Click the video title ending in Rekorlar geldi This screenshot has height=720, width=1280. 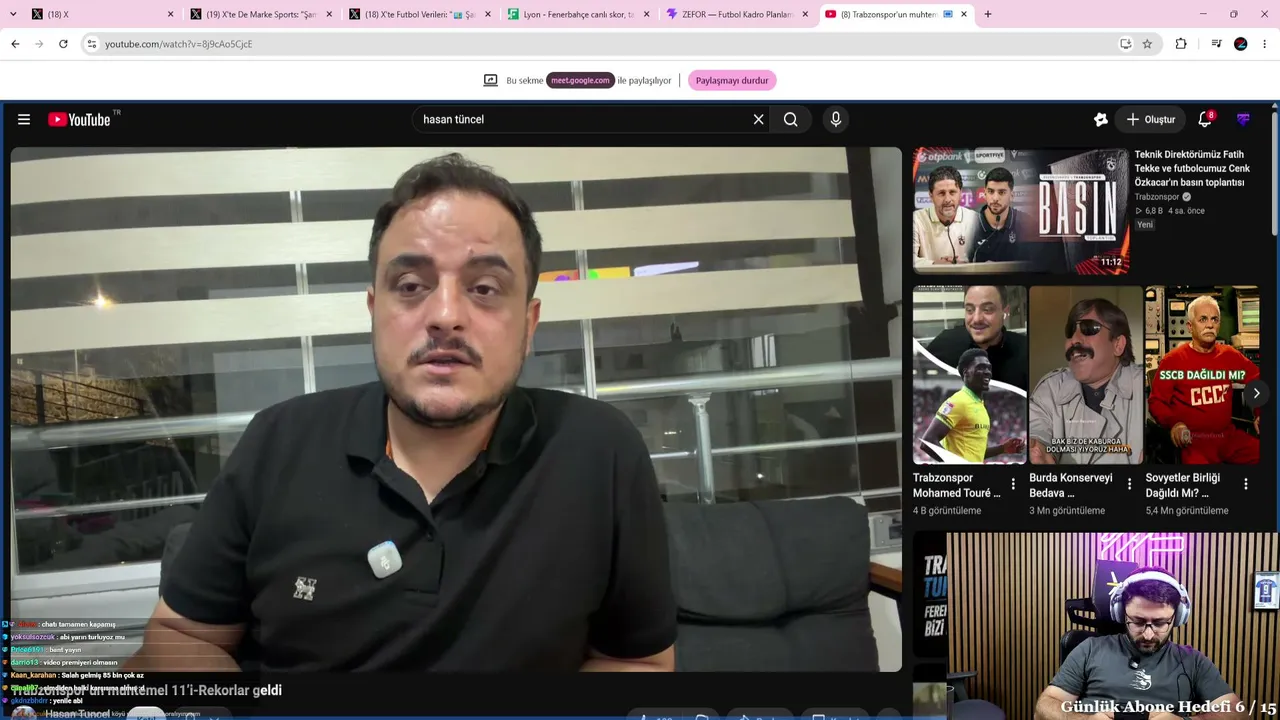coord(148,690)
